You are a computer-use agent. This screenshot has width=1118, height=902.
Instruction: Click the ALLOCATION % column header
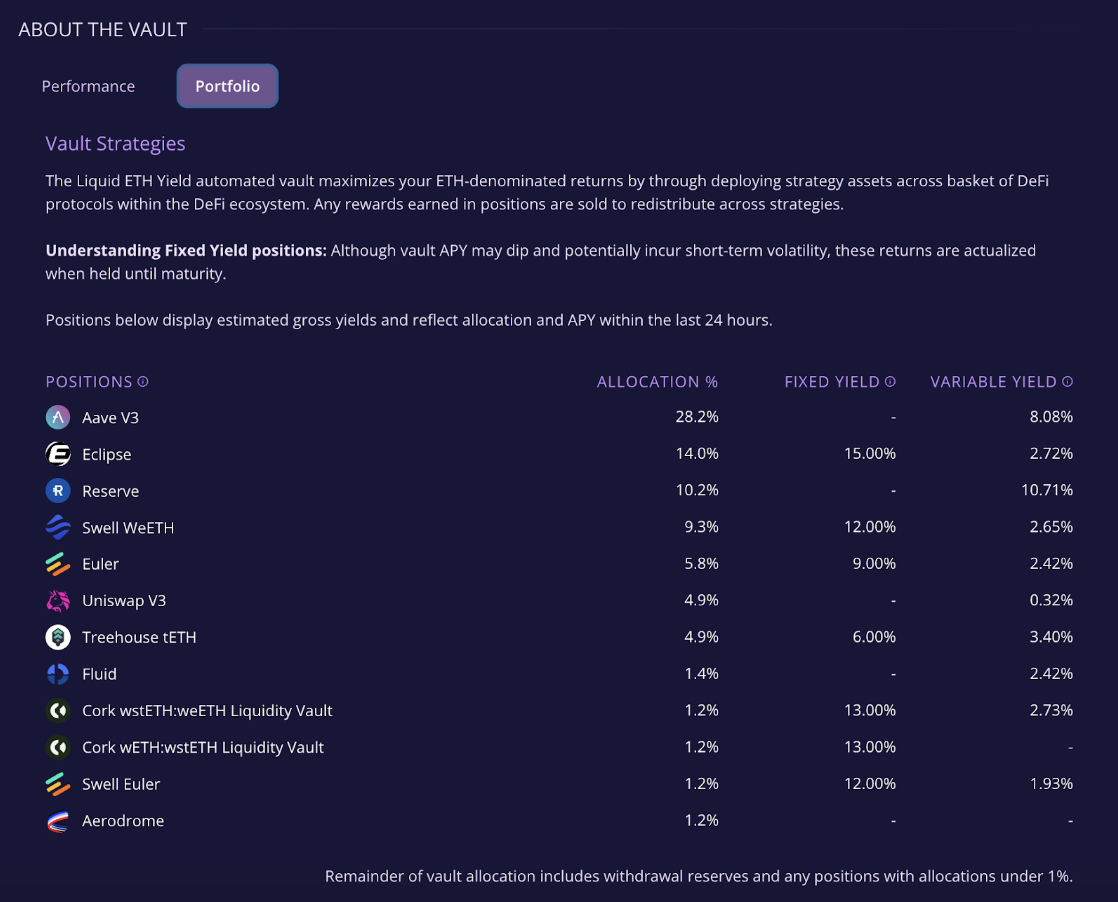click(x=657, y=381)
